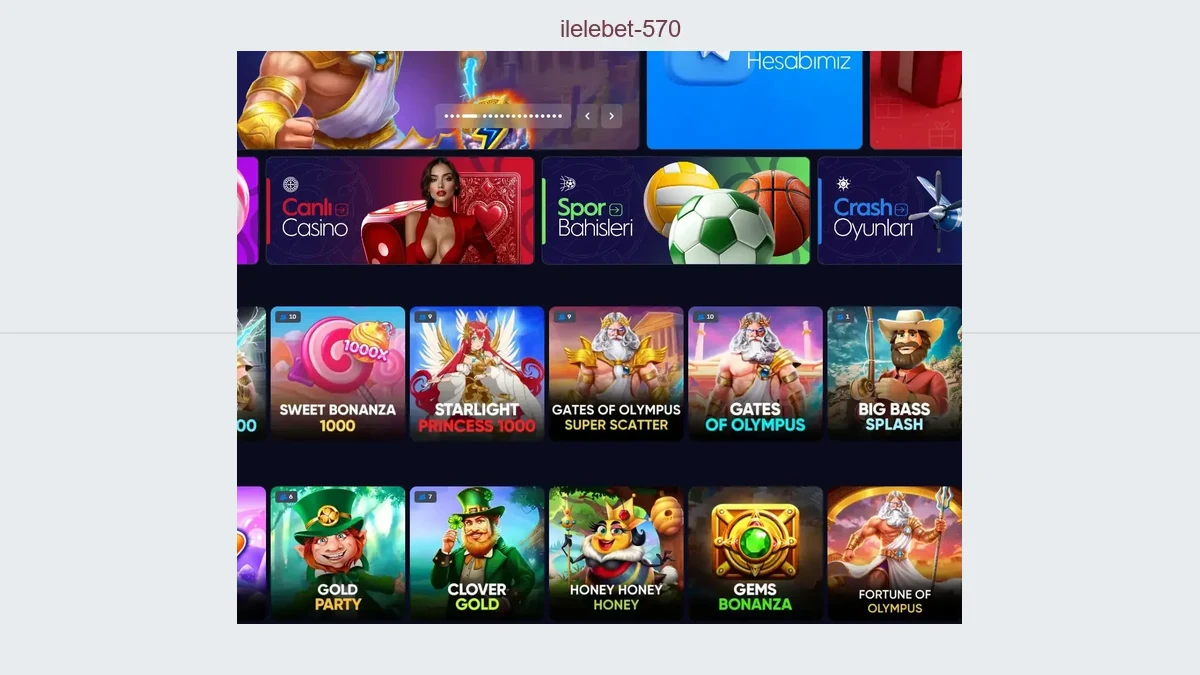This screenshot has width=1200, height=675.
Task: Open the Gold Party slot thumbnail
Action: (338, 553)
